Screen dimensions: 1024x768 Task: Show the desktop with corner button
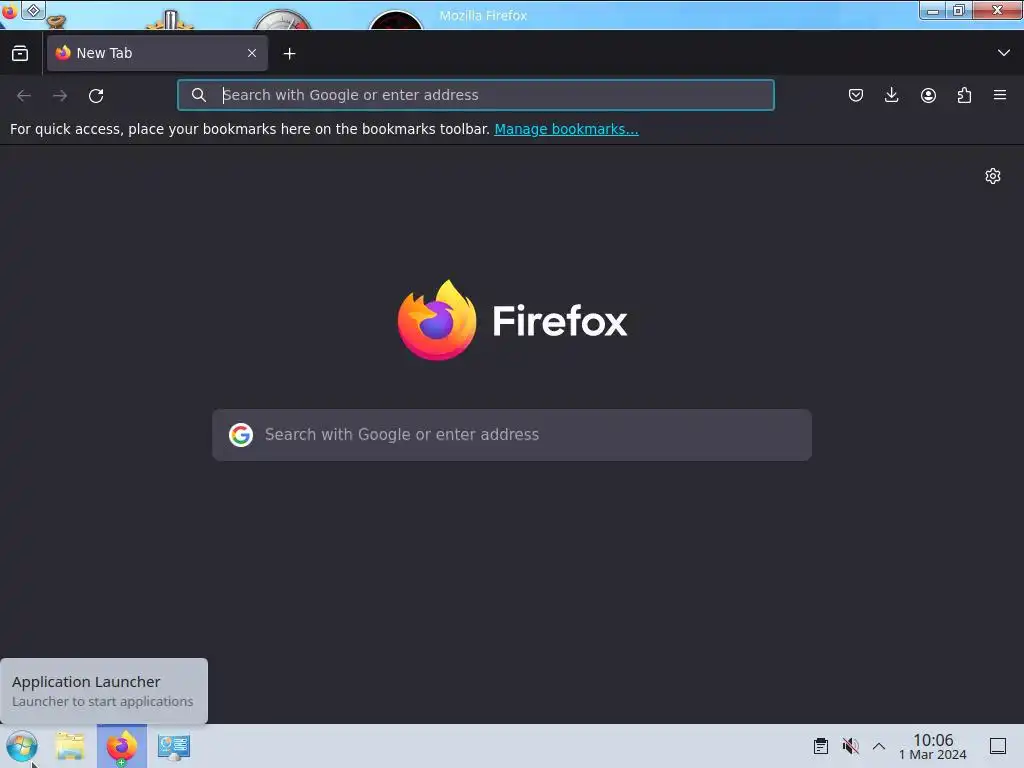998,746
